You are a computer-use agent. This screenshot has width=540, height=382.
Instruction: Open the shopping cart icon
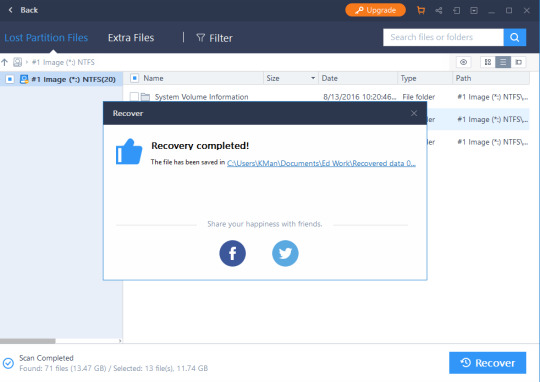(421, 10)
